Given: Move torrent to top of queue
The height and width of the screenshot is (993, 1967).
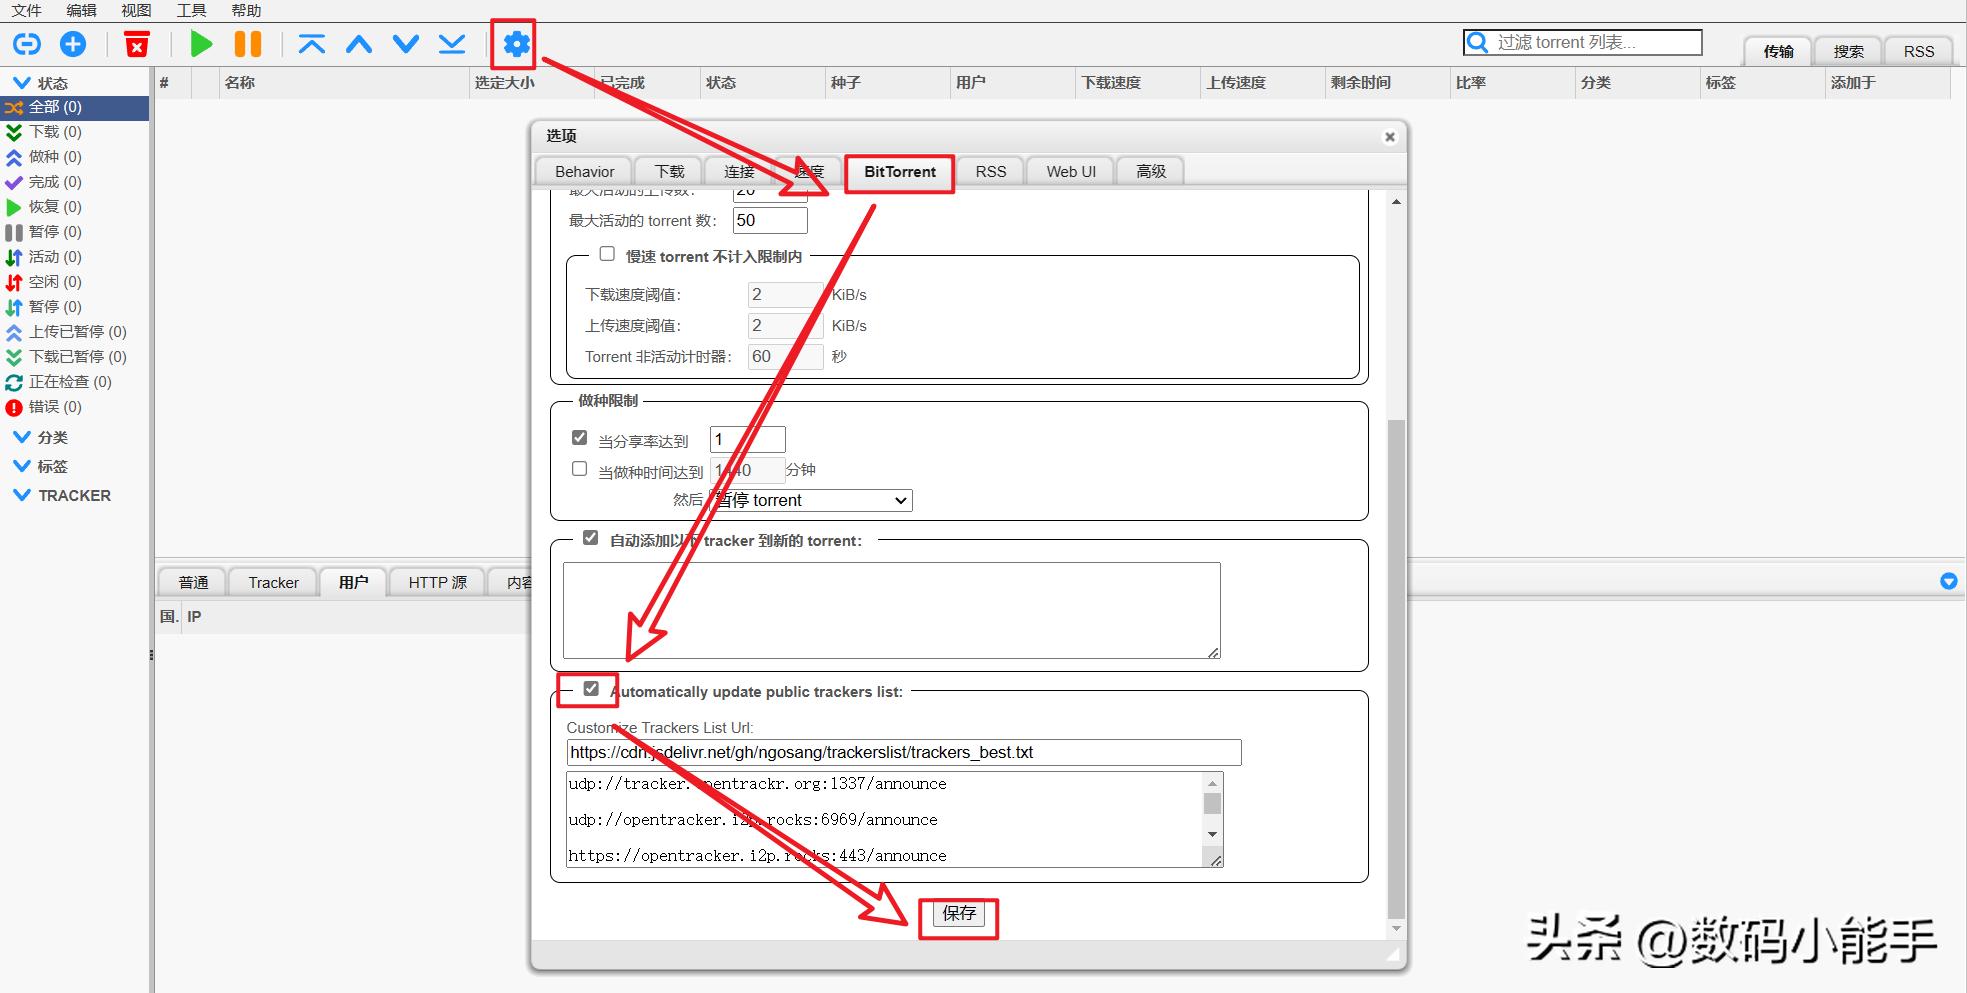Looking at the screenshot, I should 312,44.
